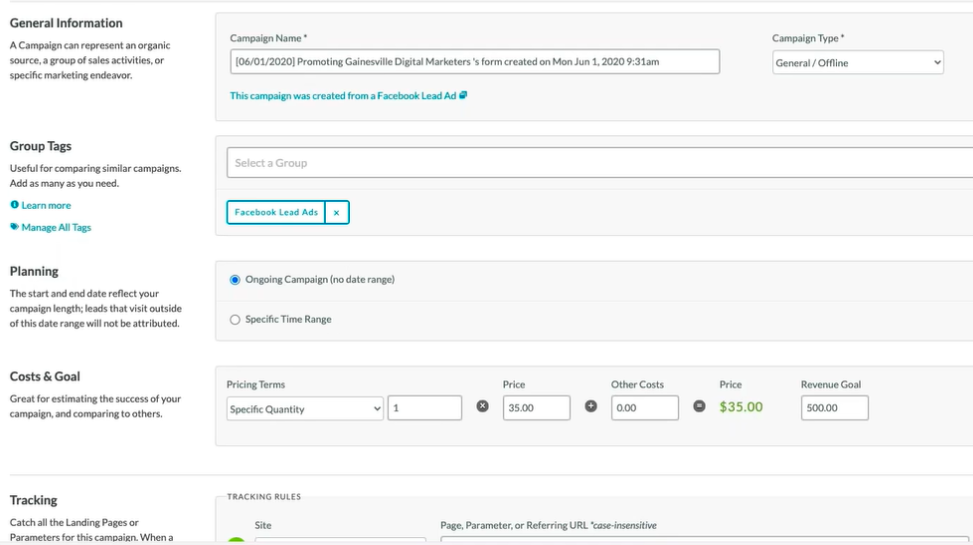Click the icon after Facebook Lead Ad link

(463, 96)
